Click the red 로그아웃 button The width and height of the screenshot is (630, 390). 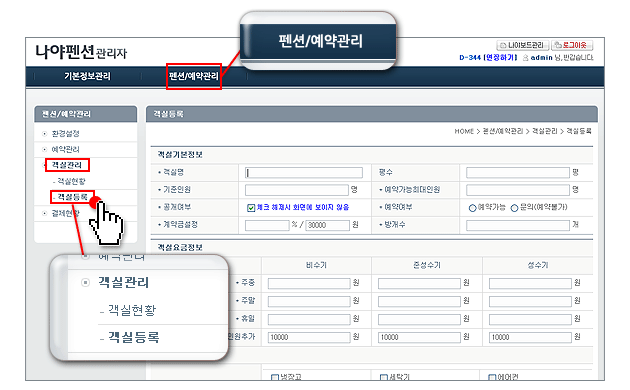tap(571, 45)
